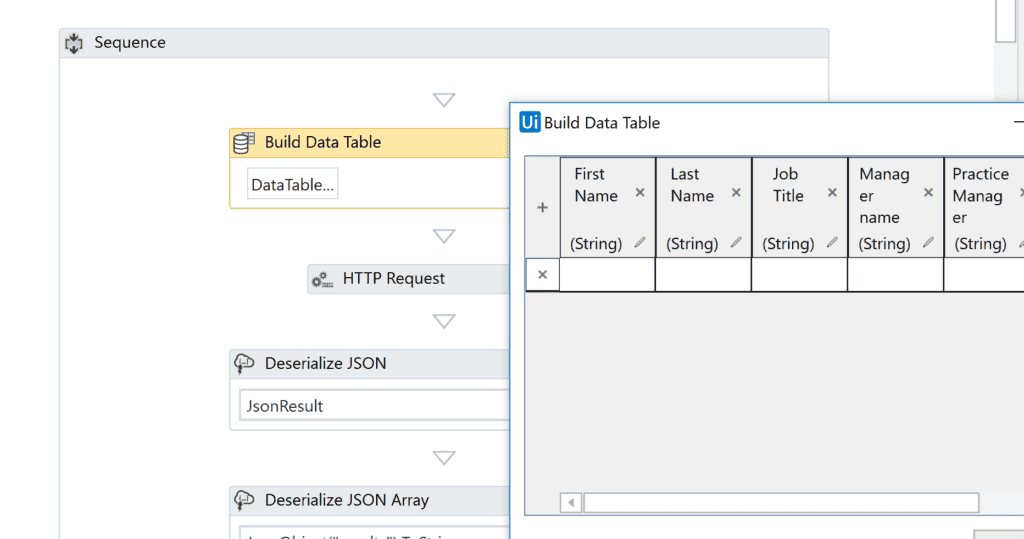Click the drop arrow above Build Data Table
The width and height of the screenshot is (1024, 539).
[444, 100]
